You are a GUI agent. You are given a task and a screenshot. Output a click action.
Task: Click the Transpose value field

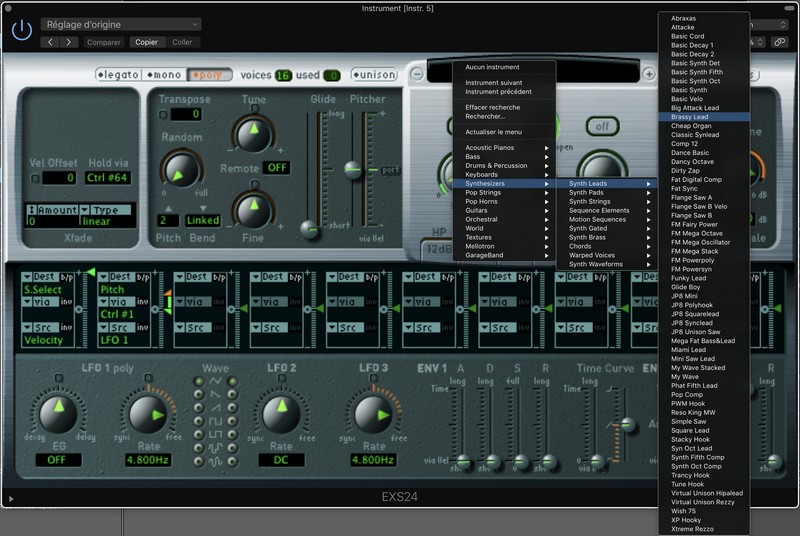(x=187, y=114)
